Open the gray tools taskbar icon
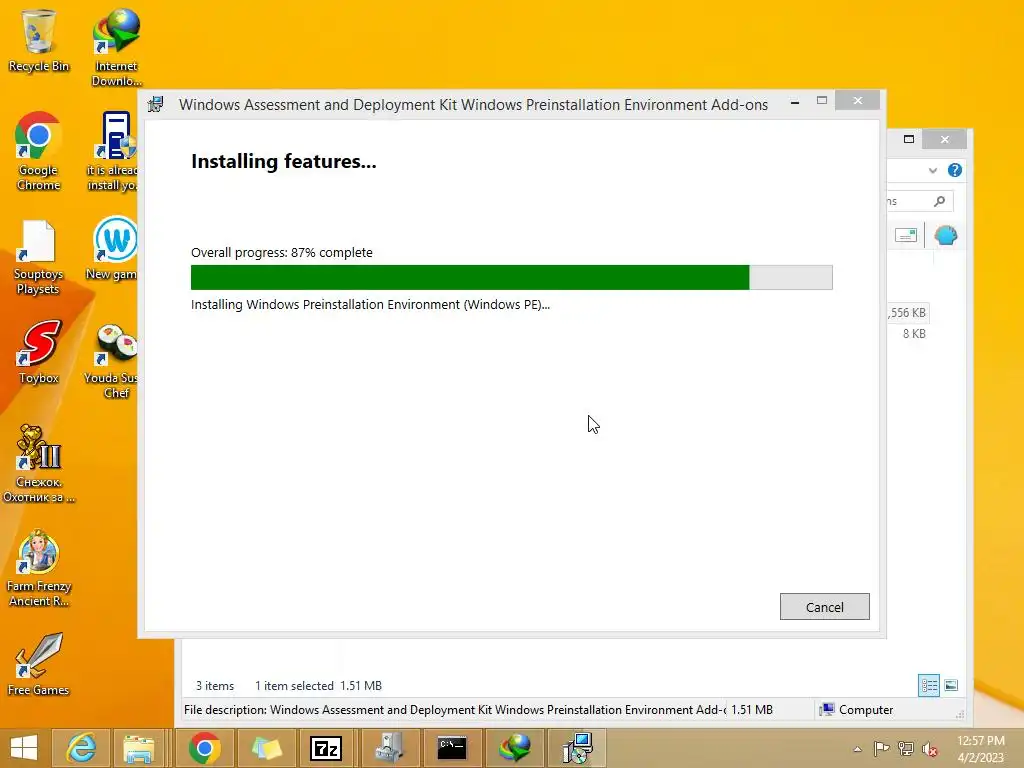This screenshot has height=768, width=1024. click(389, 748)
